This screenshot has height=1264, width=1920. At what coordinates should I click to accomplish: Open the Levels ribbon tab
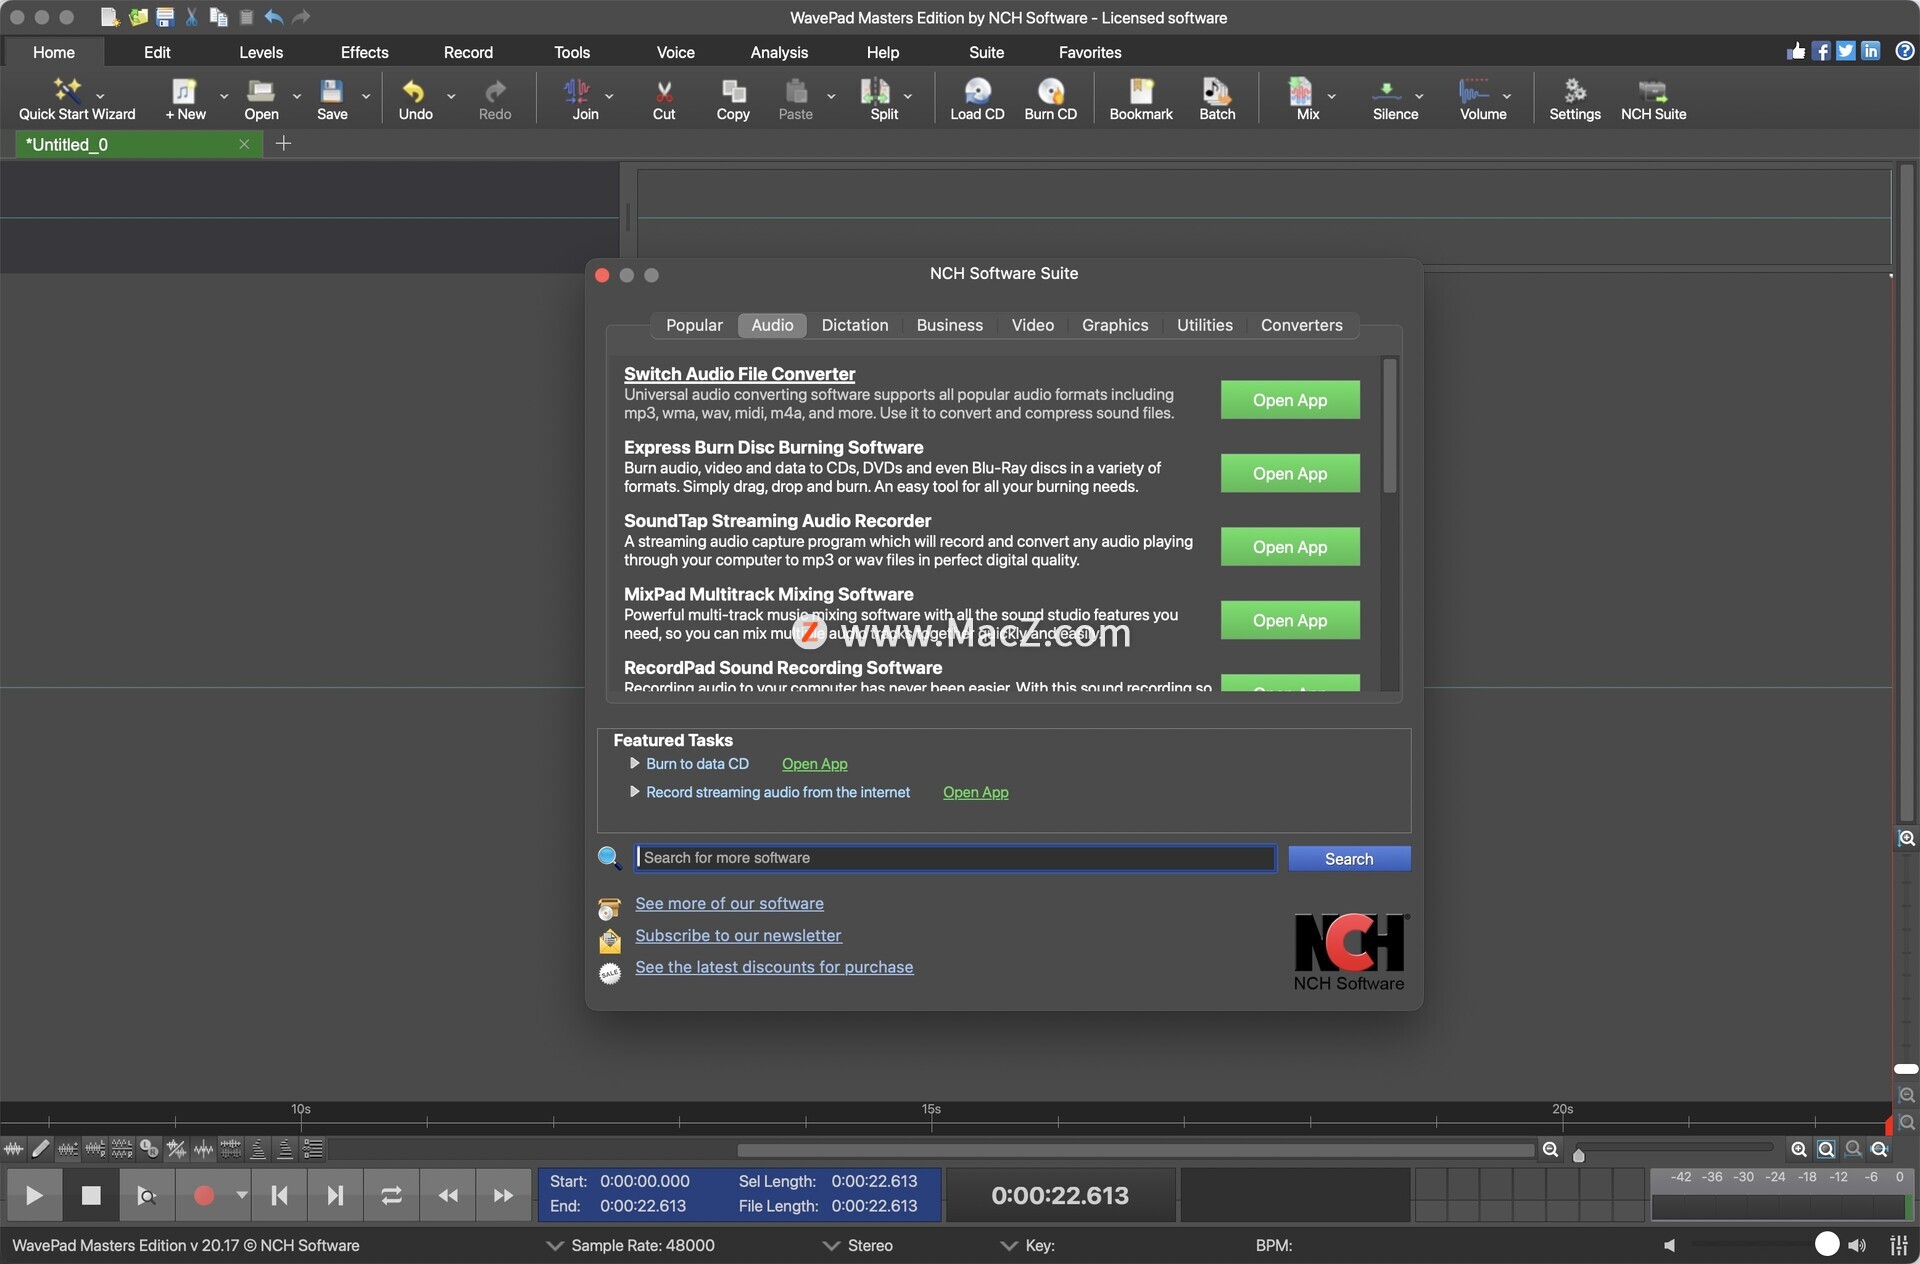(261, 52)
